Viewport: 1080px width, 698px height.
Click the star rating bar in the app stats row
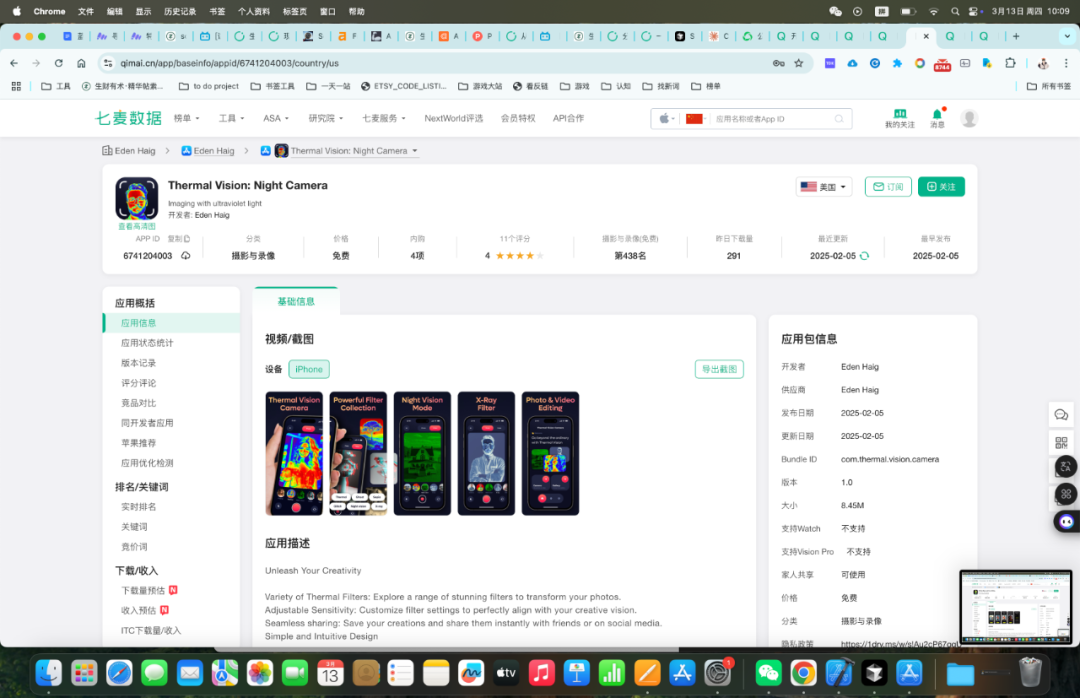(x=519, y=256)
